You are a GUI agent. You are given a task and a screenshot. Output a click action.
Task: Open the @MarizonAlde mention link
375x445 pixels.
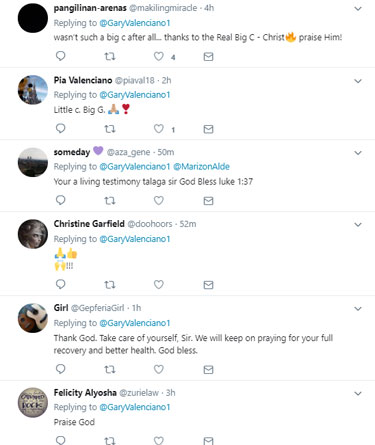click(202, 167)
